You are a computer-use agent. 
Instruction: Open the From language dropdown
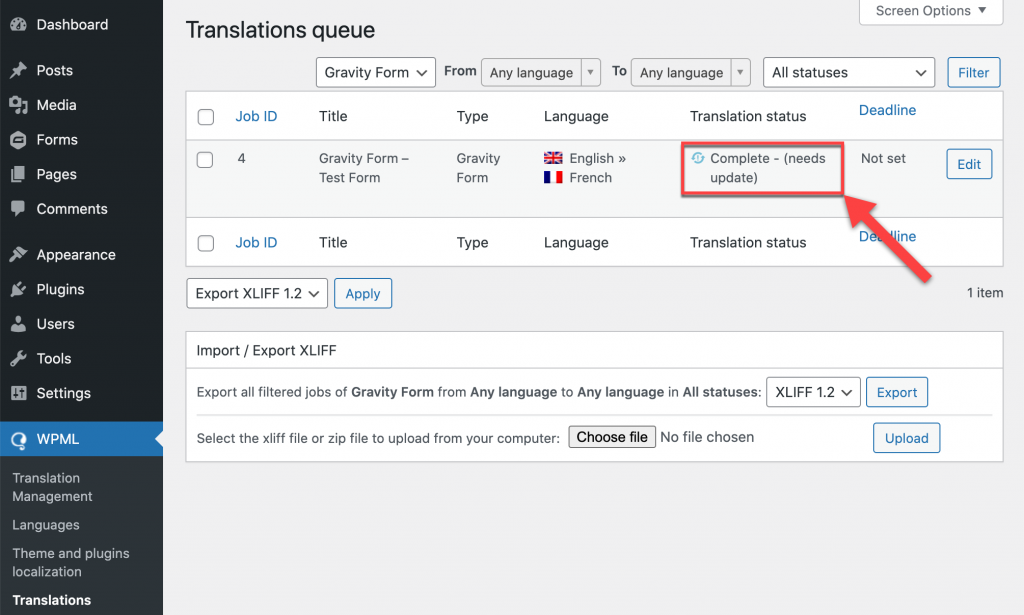(541, 72)
